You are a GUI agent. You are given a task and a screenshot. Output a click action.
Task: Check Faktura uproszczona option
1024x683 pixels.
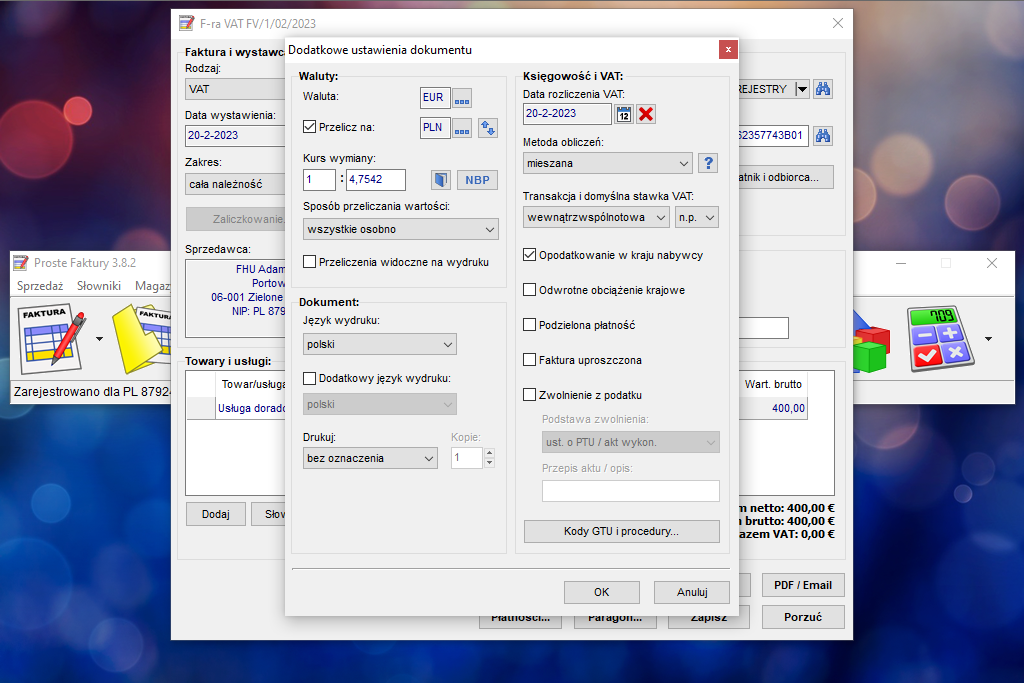click(x=530, y=360)
